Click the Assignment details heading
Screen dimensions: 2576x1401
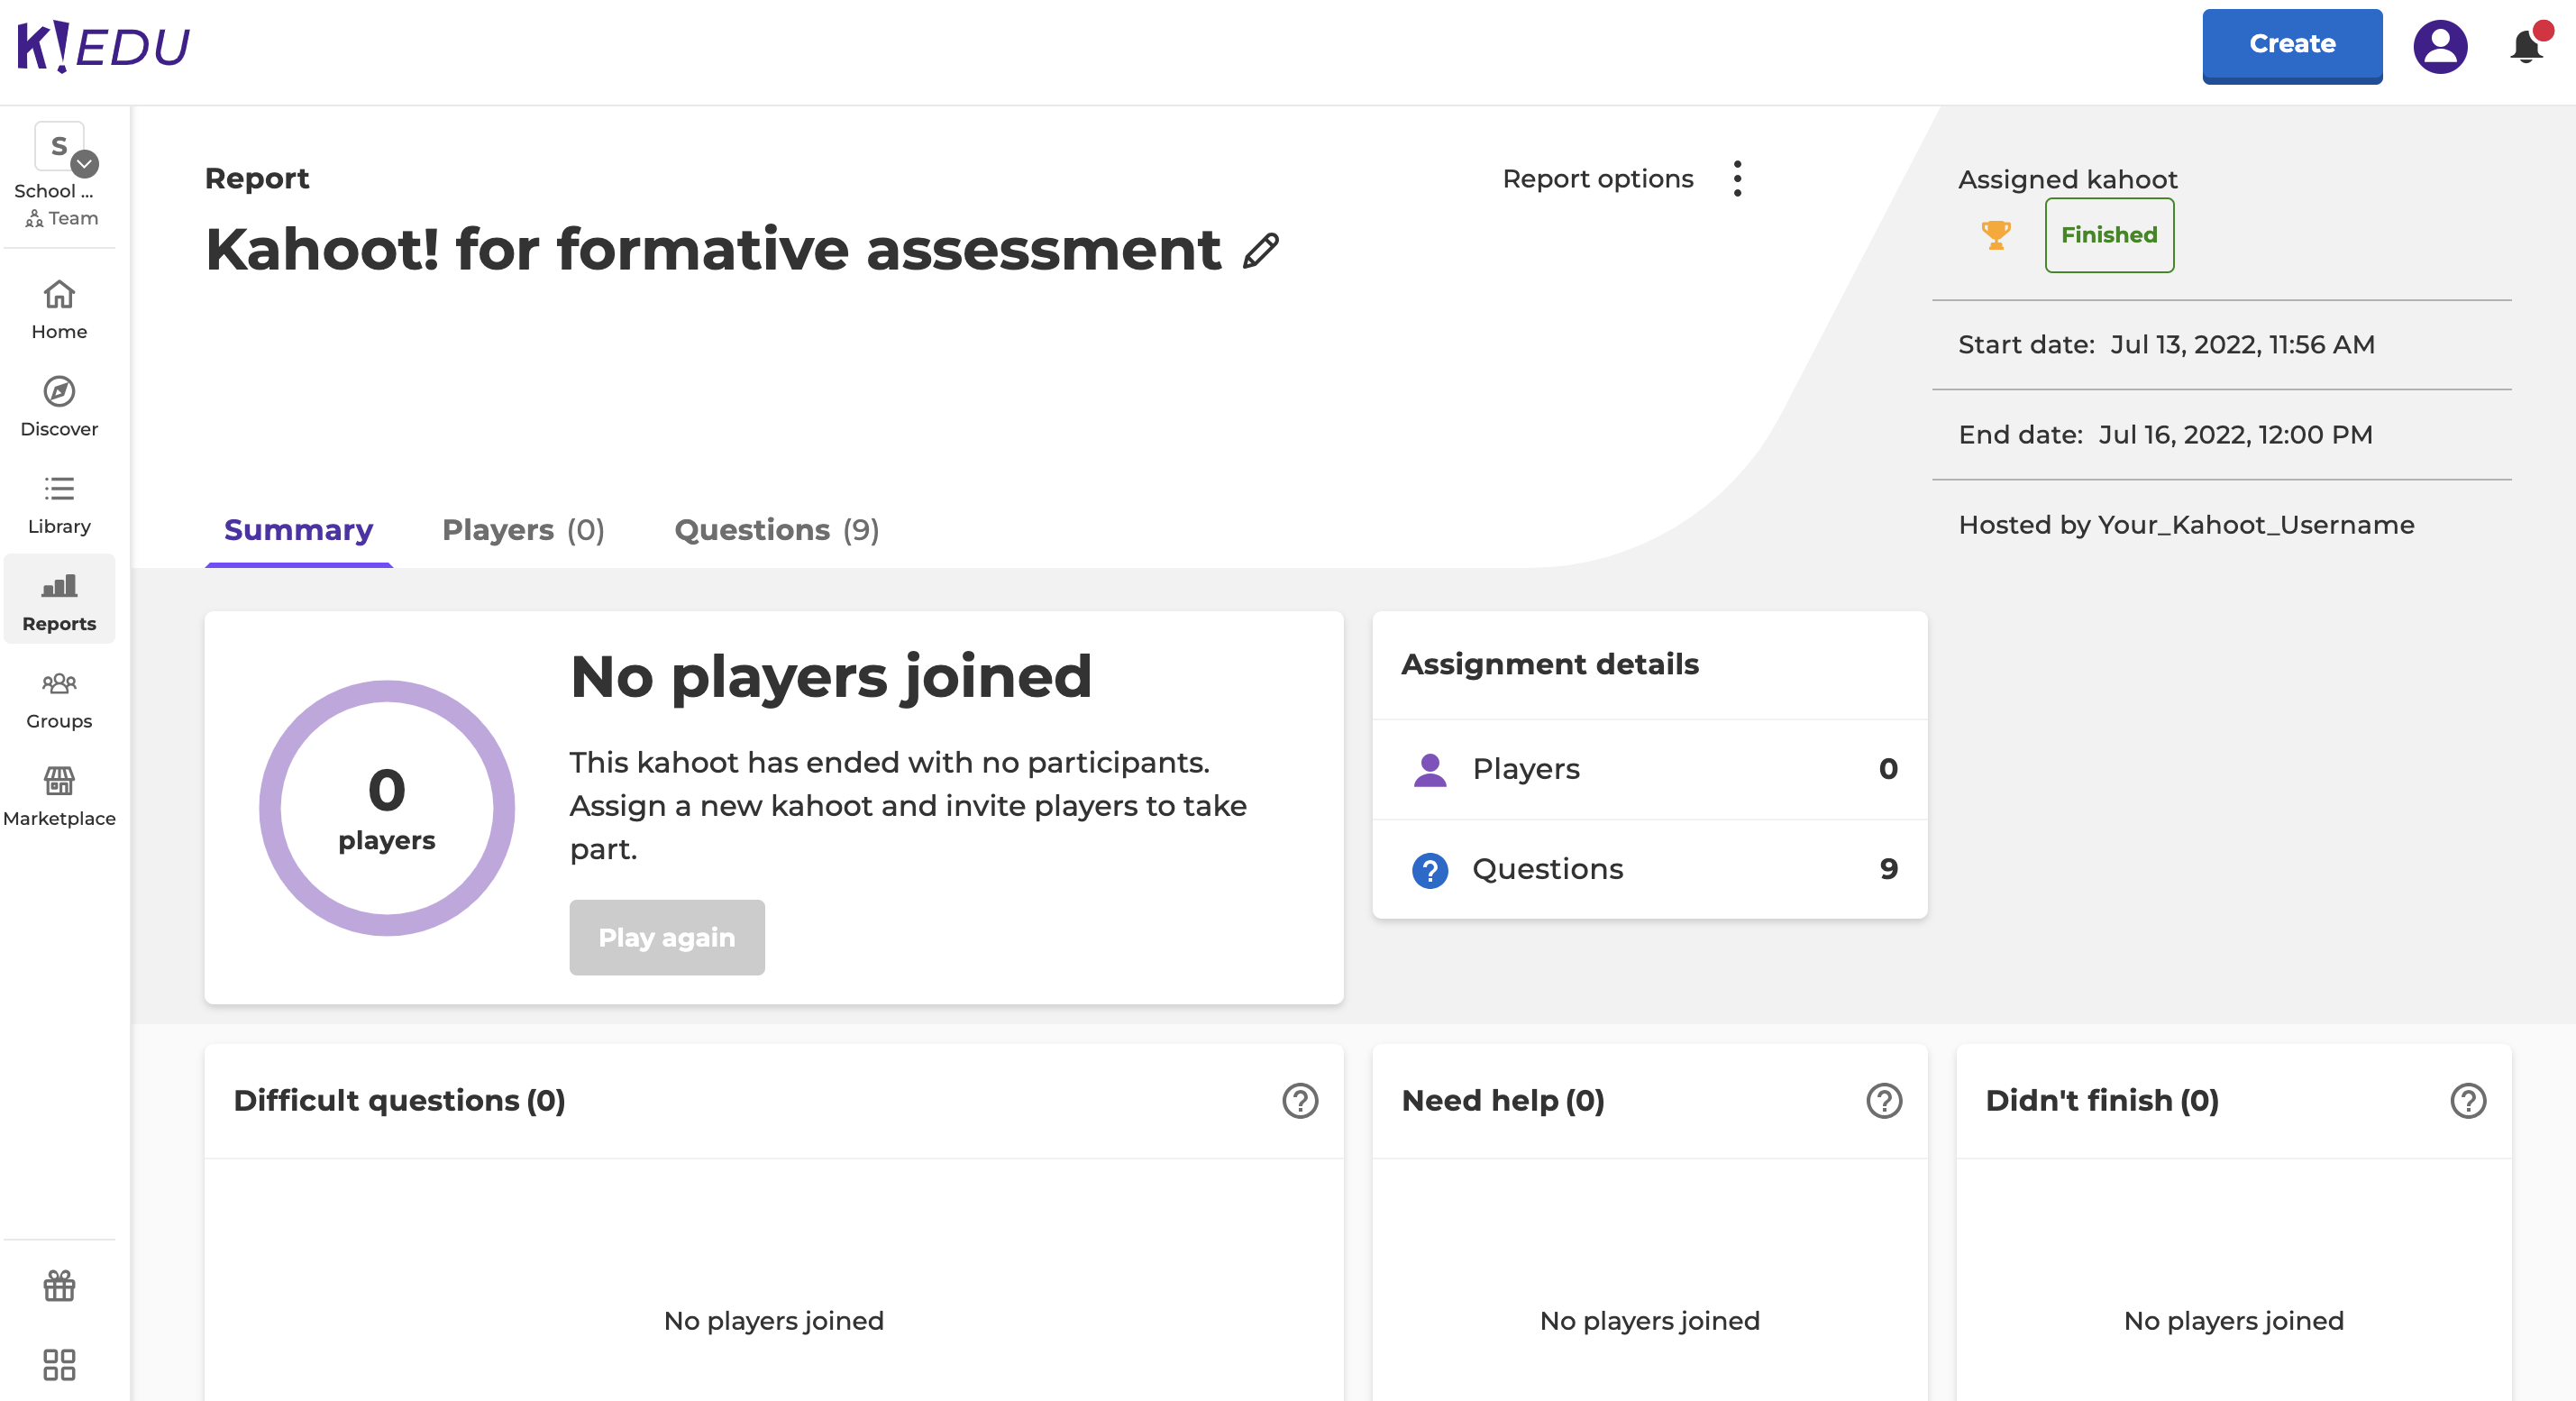tap(1550, 664)
